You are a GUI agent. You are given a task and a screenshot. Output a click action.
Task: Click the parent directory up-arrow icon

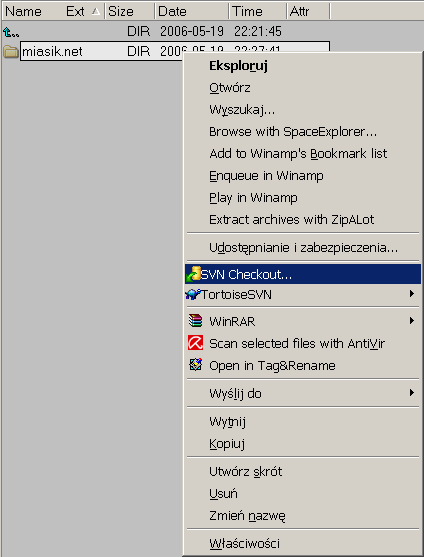[11, 33]
